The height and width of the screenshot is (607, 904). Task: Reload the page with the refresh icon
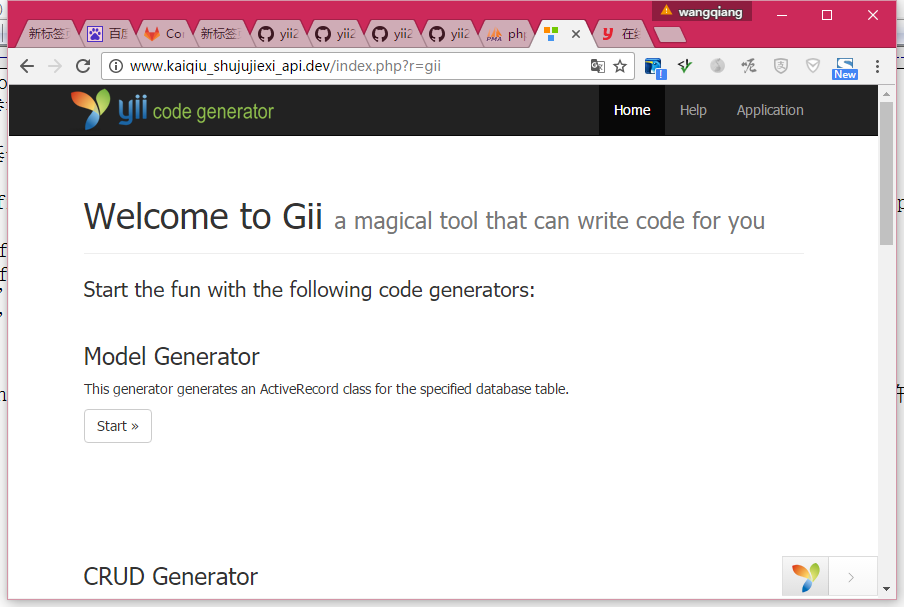pos(83,66)
